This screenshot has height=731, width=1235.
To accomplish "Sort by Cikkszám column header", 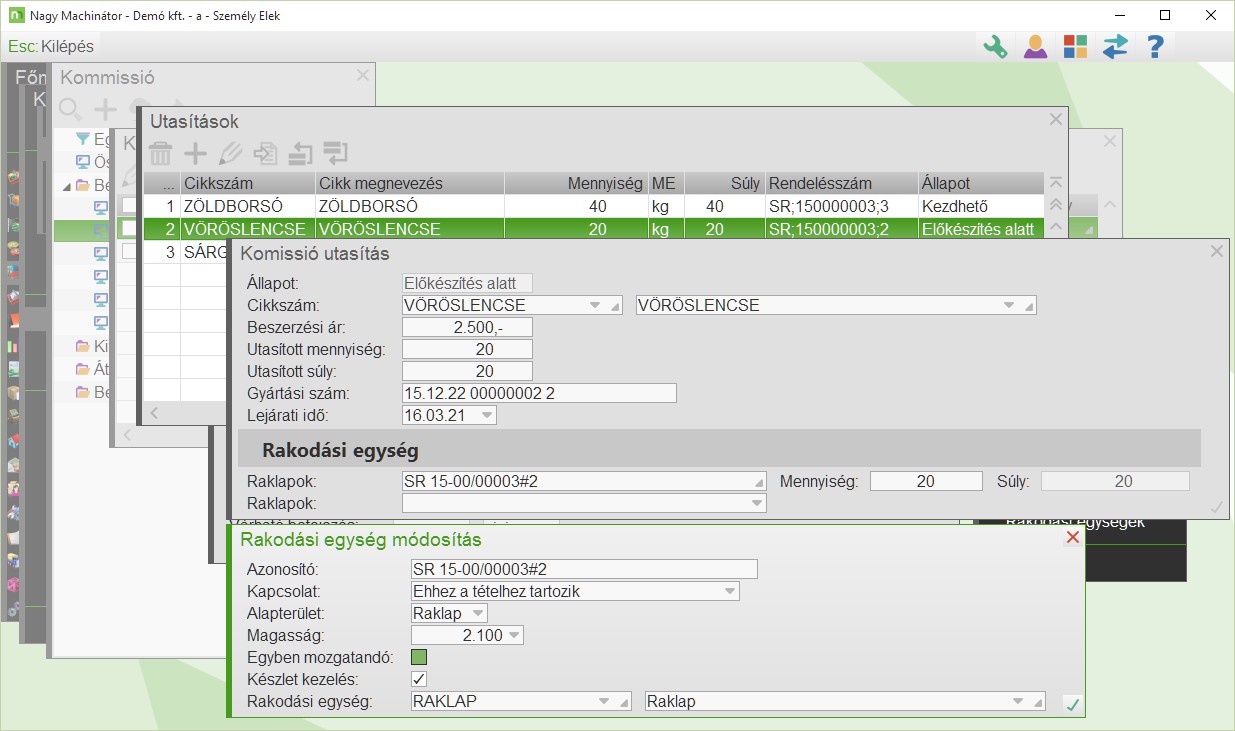I will click(x=247, y=183).
